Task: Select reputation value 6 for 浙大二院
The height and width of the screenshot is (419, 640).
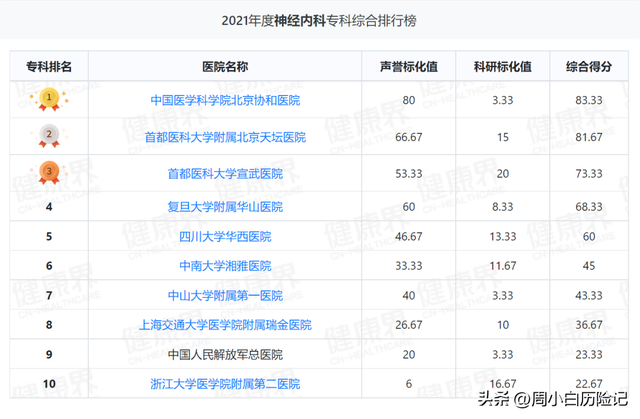Action: pyautogui.click(x=409, y=384)
